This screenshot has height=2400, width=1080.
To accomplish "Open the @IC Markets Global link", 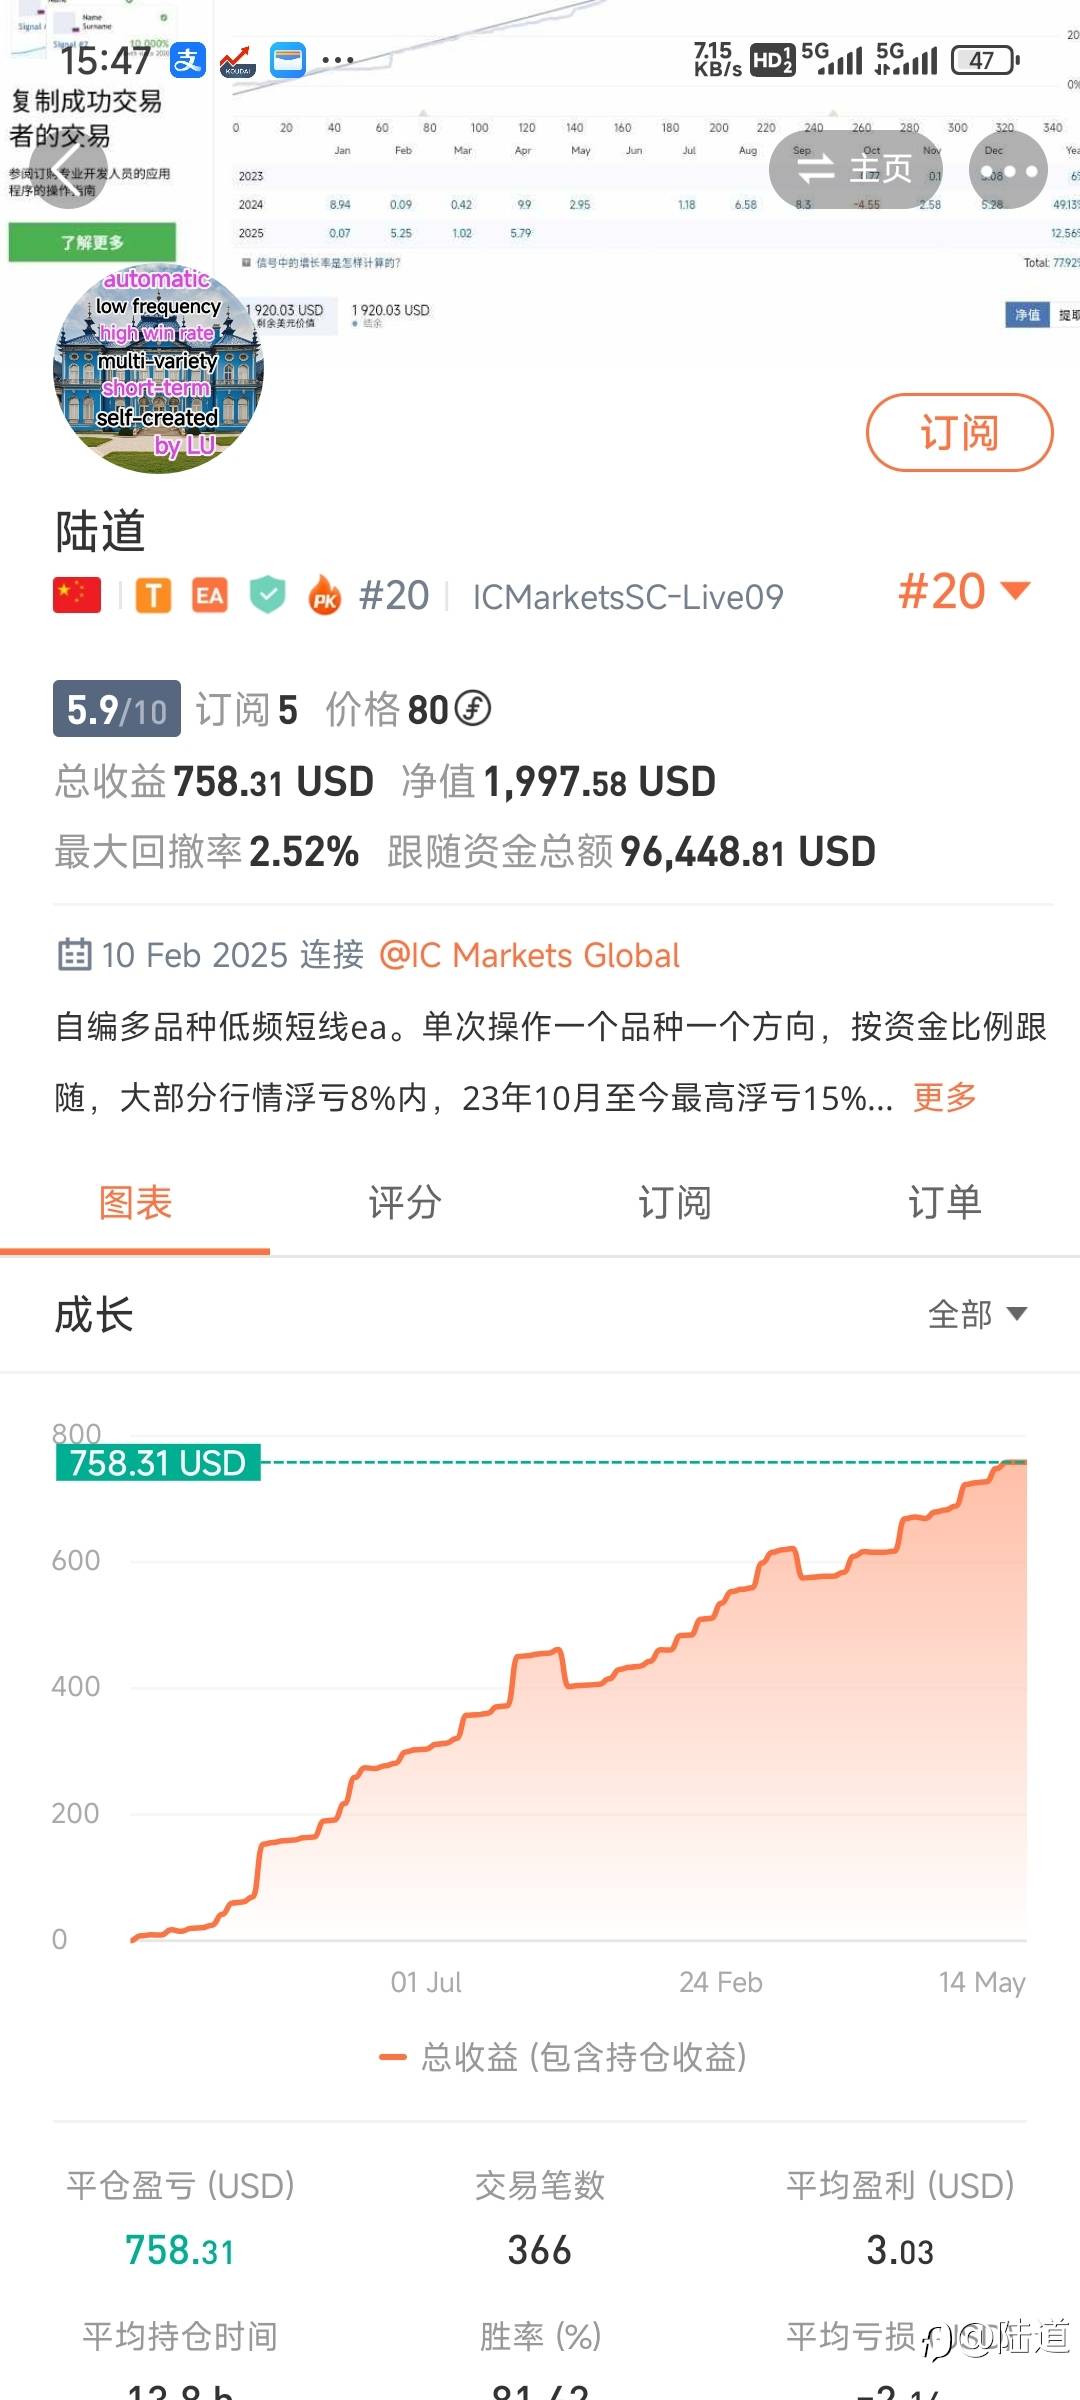I will click(529, 955).
